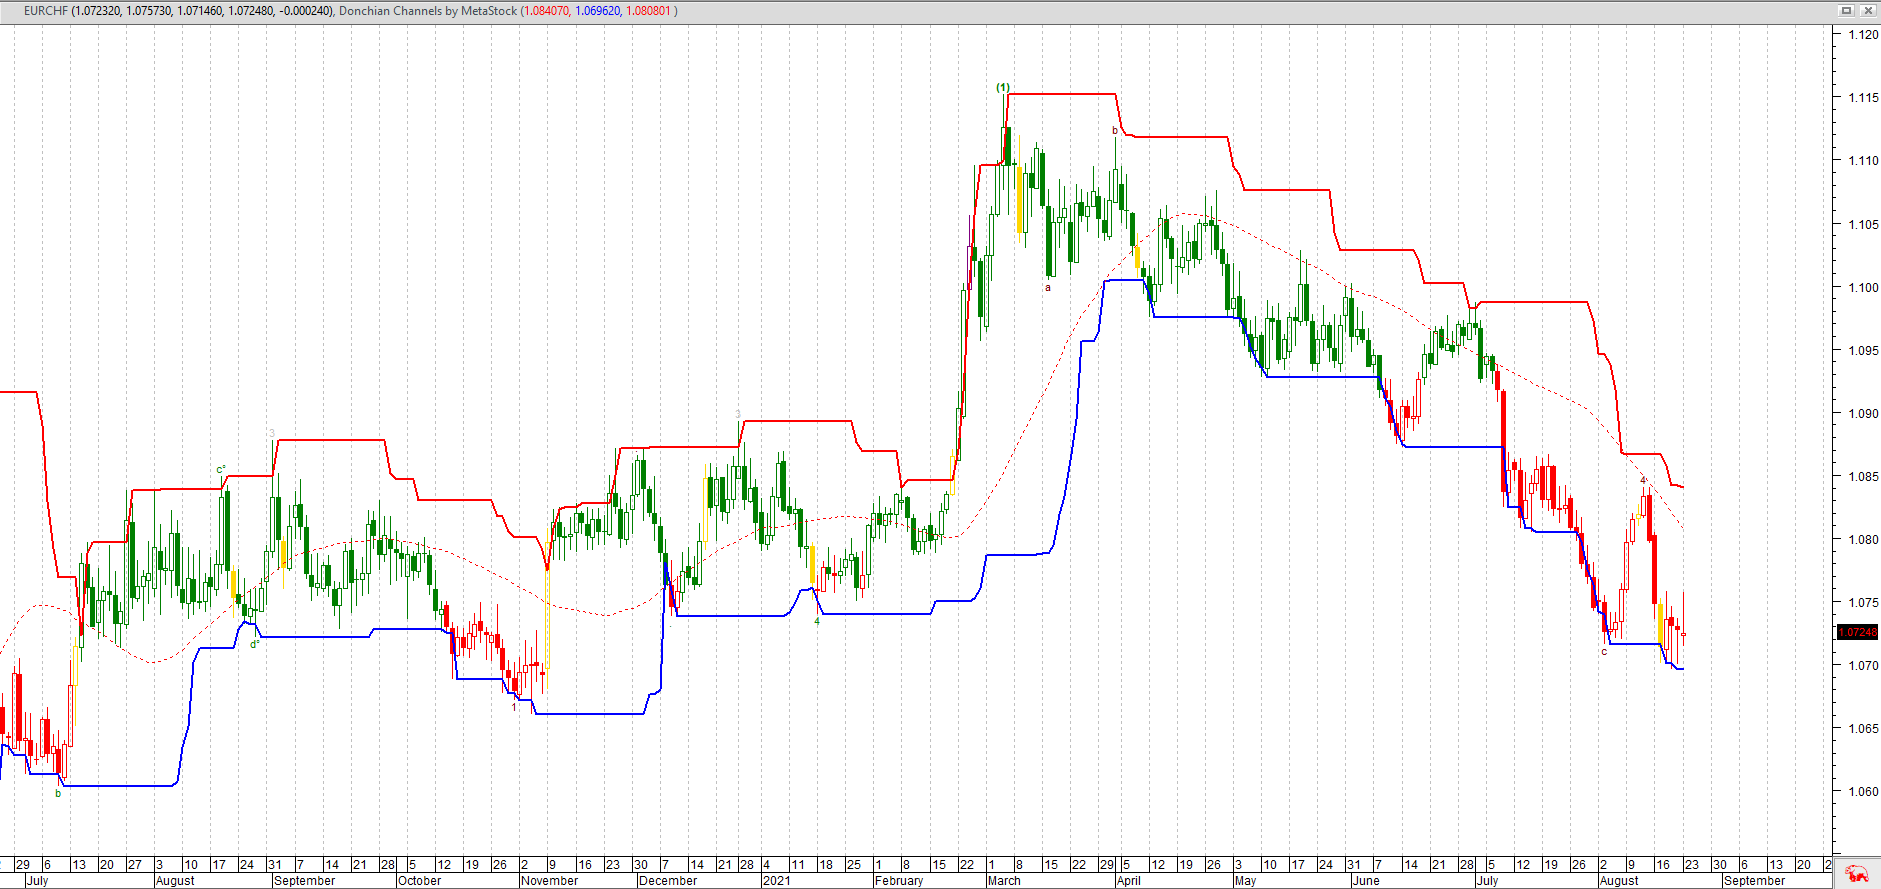Image resolution: width=1881 pixels, height=889 pixels.
Task: Click the upper channel value 1.084070 in title
Action: [x=545, y=11]
